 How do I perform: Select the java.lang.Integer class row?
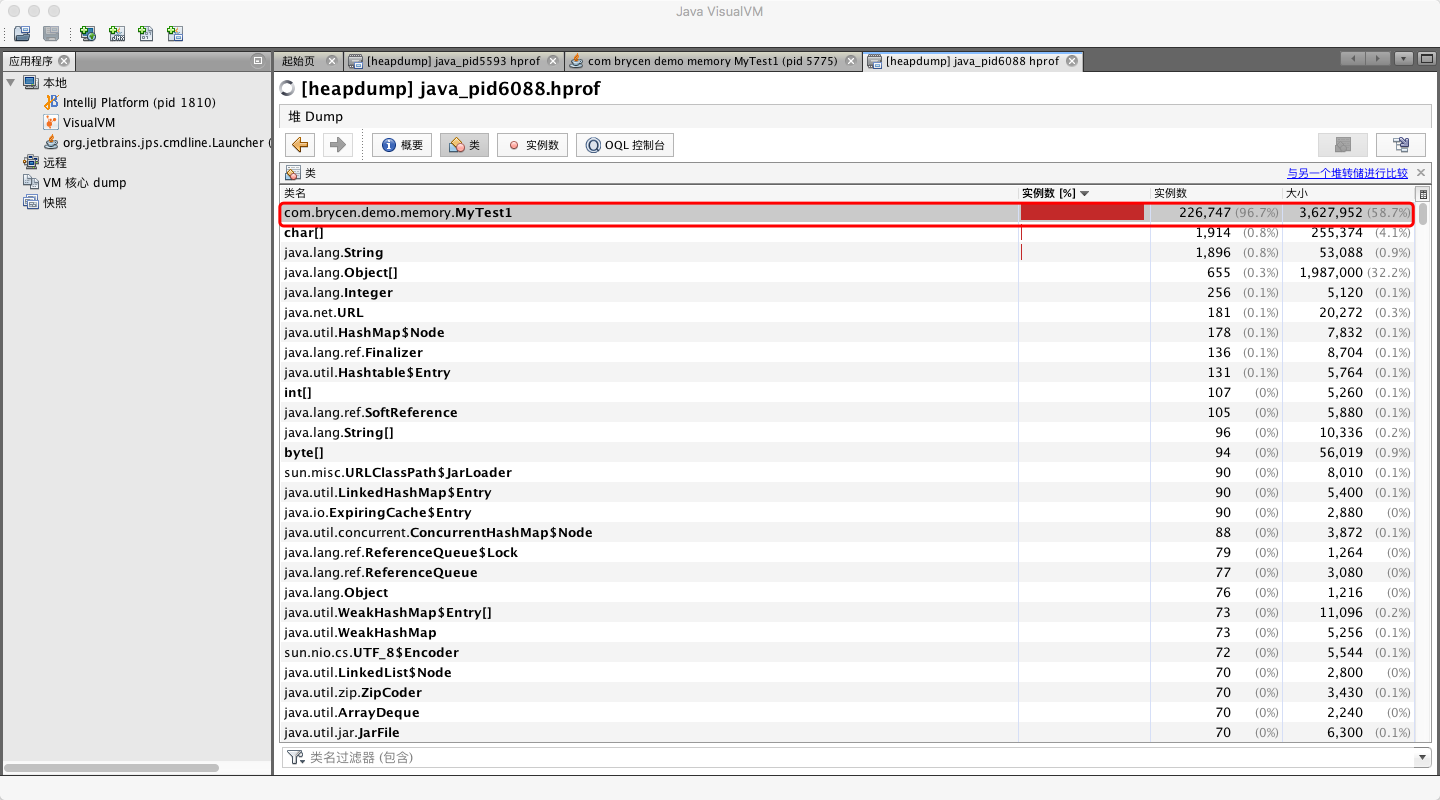tap(847, 292)
